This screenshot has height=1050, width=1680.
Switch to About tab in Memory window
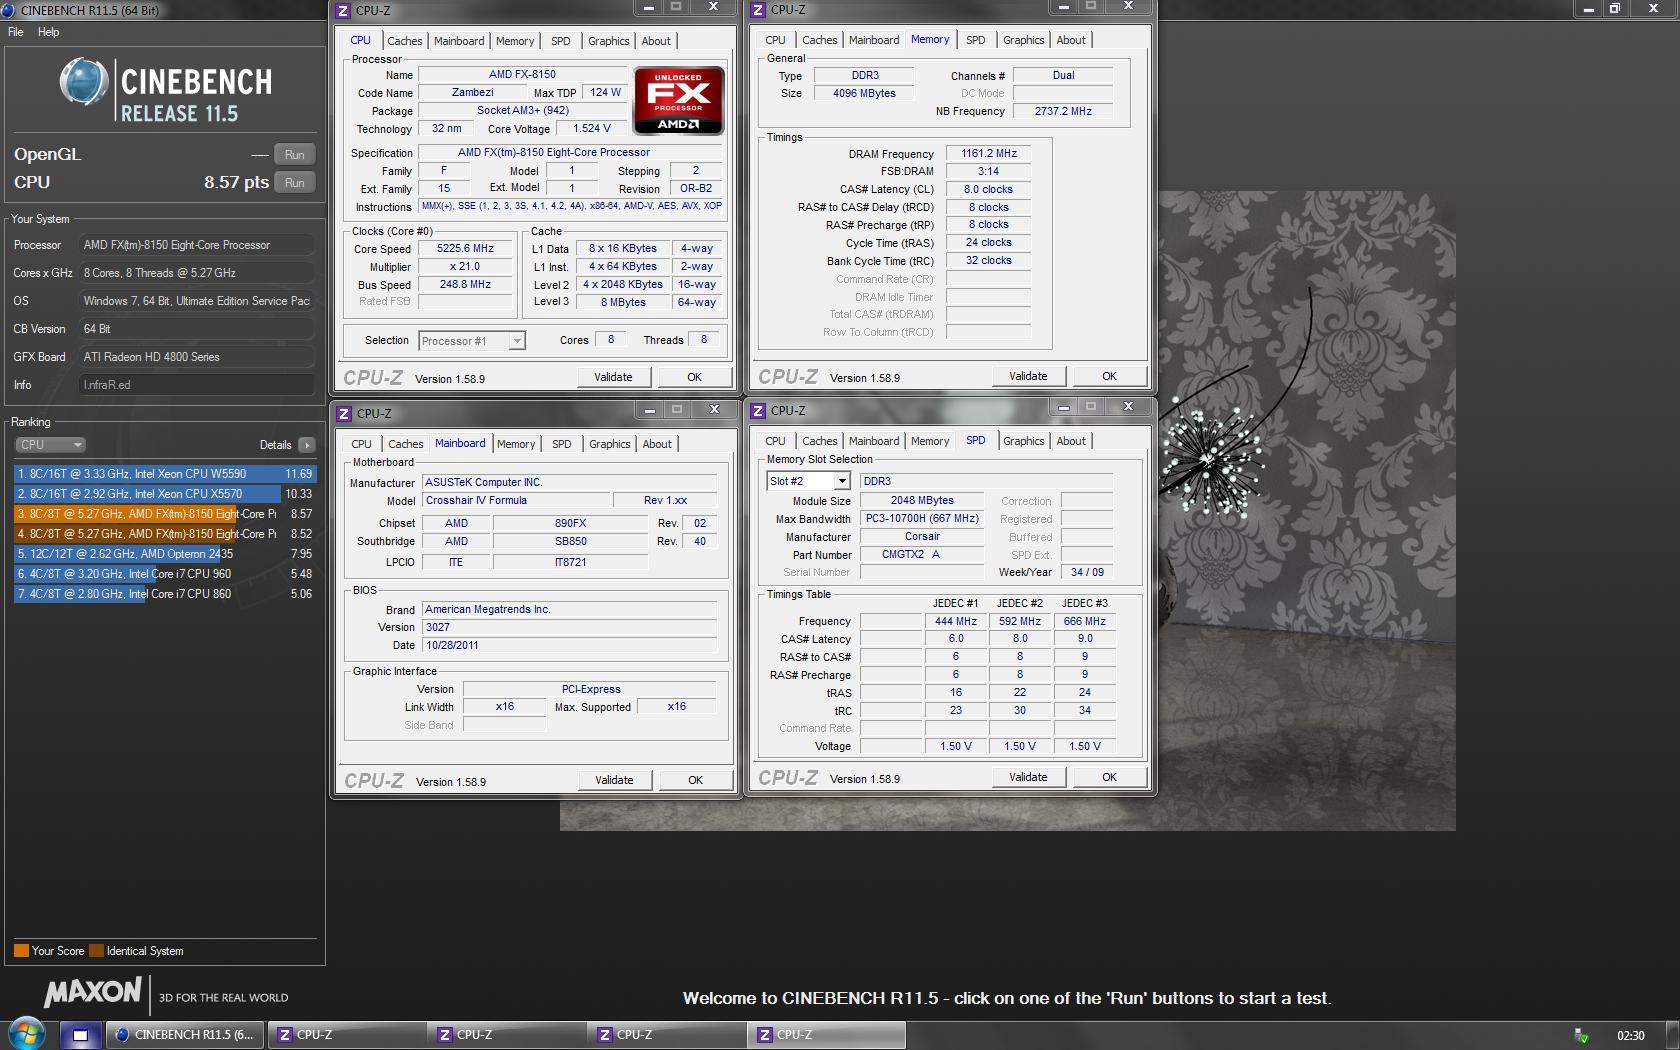point(1071,40)
